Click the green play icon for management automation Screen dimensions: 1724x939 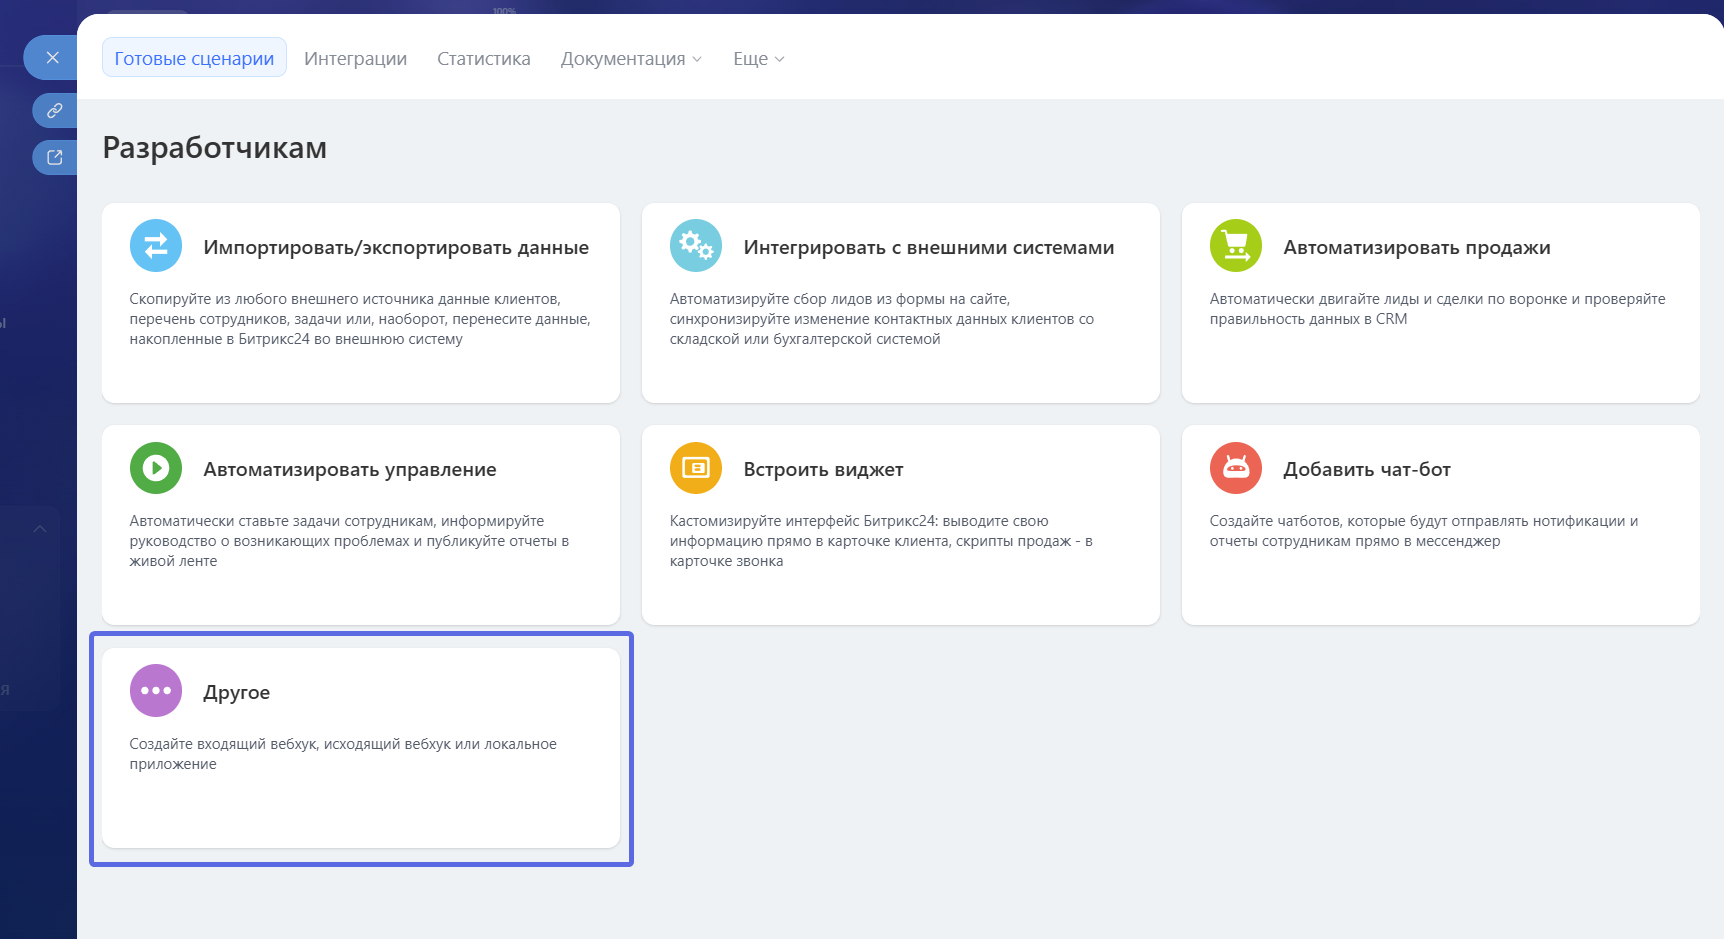tap(156, 468)
